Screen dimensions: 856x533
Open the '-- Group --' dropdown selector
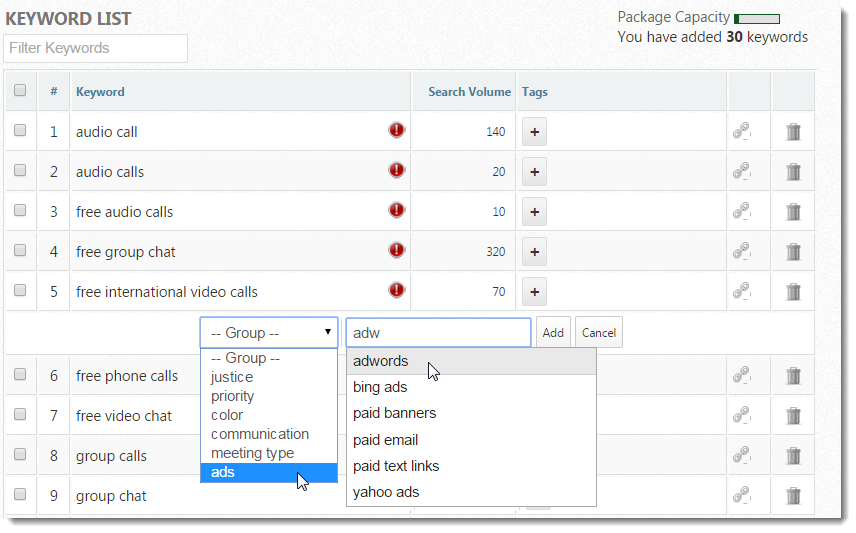269,333
